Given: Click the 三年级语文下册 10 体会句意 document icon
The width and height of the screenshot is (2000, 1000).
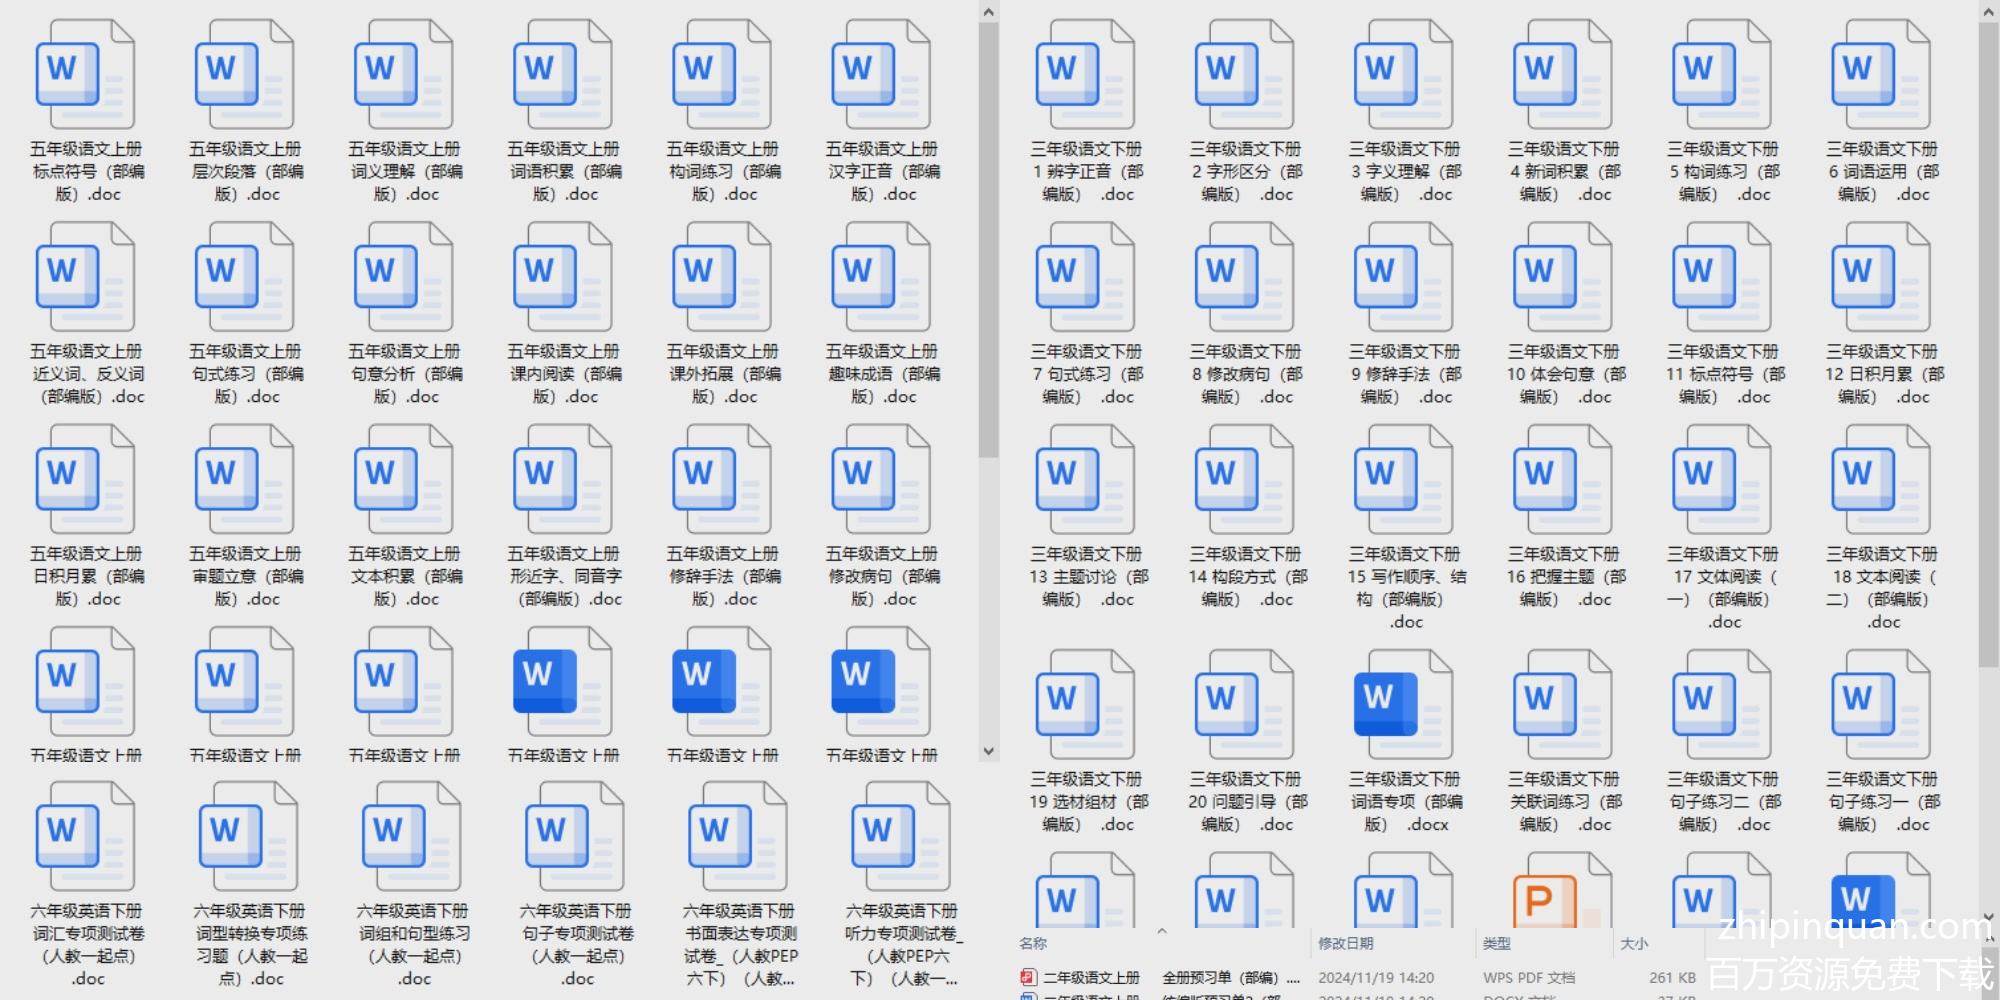Looking at the screenshot, I should pyautogui.click(x=1563, y=277).
